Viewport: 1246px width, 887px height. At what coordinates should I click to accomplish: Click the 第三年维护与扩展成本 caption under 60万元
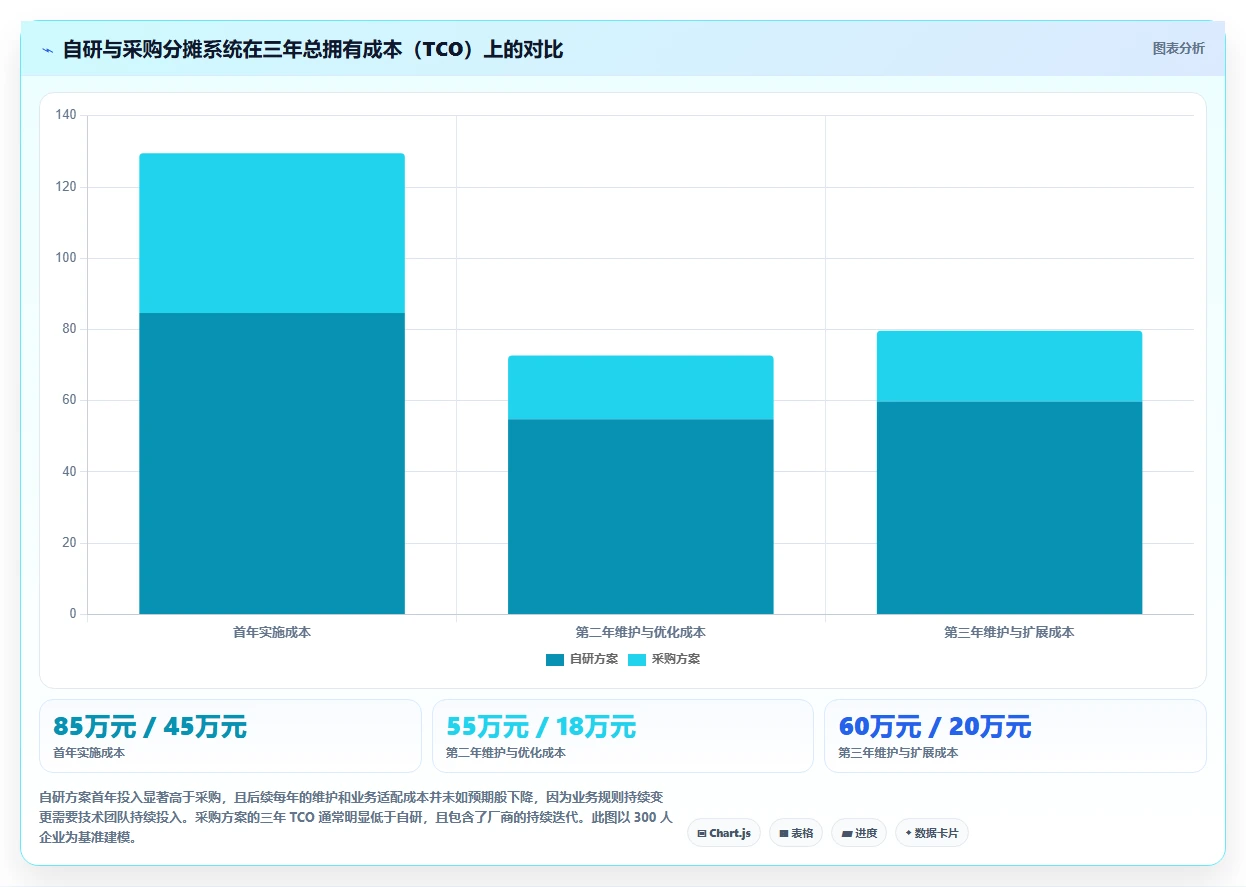[898, 753]
